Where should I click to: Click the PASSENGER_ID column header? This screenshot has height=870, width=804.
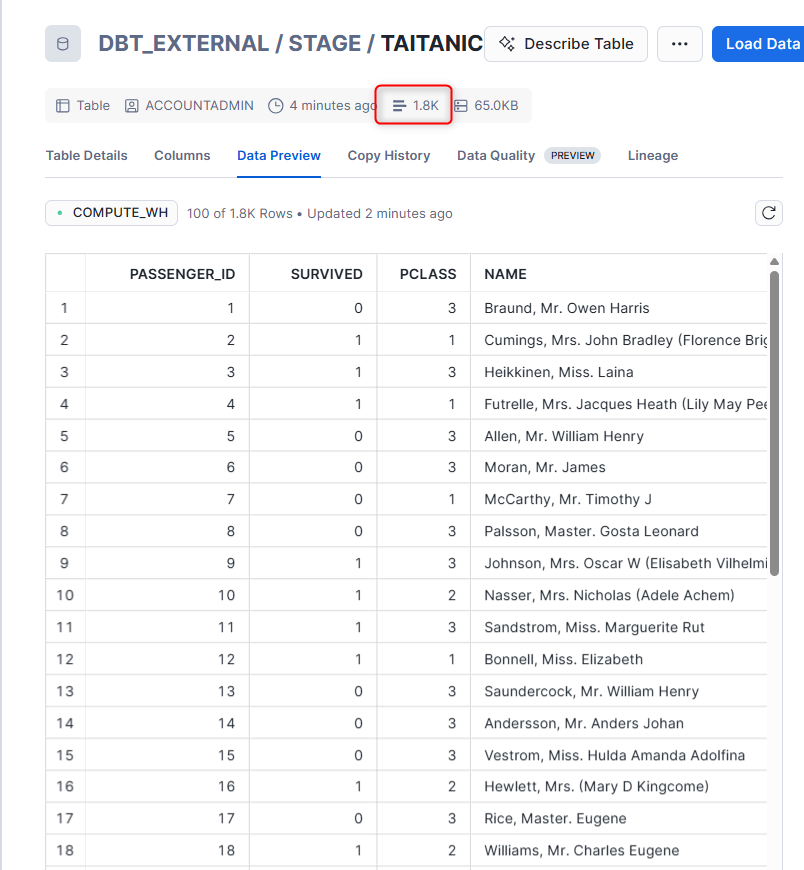click(182, 274)
